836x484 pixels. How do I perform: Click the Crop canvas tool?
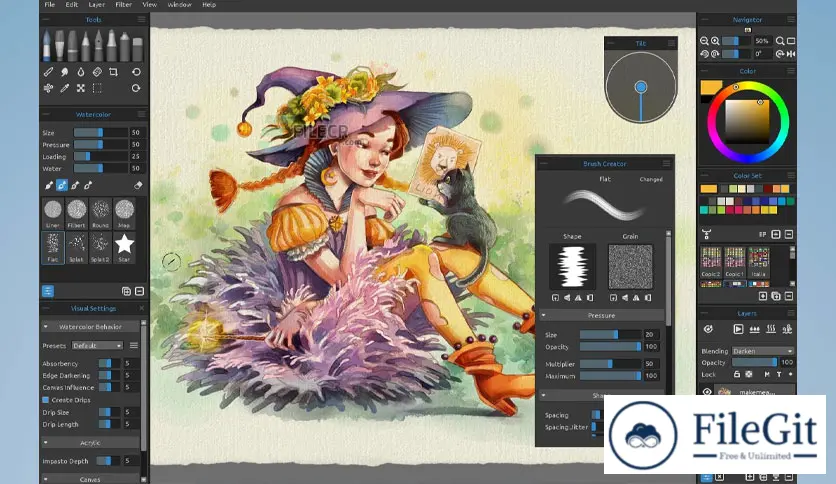tap(113, 71)
